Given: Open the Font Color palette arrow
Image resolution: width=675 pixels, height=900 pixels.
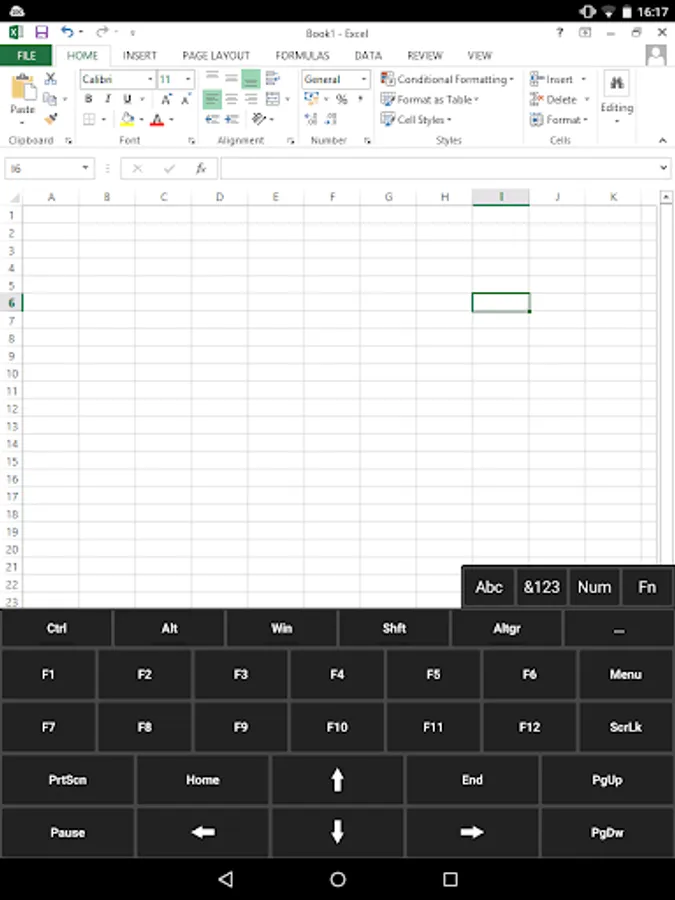Looking at the screenshot, I should (171, 119).
